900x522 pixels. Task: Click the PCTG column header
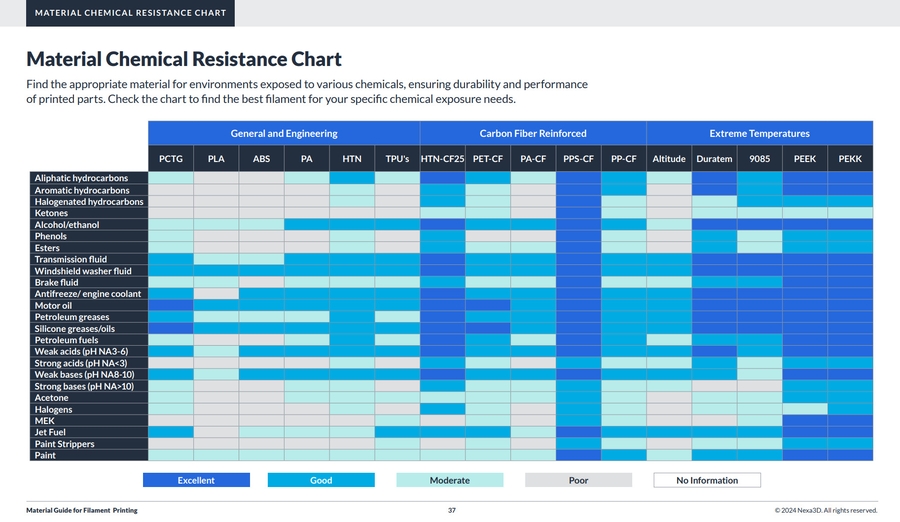pyautogui.click(x=171, y=158)
